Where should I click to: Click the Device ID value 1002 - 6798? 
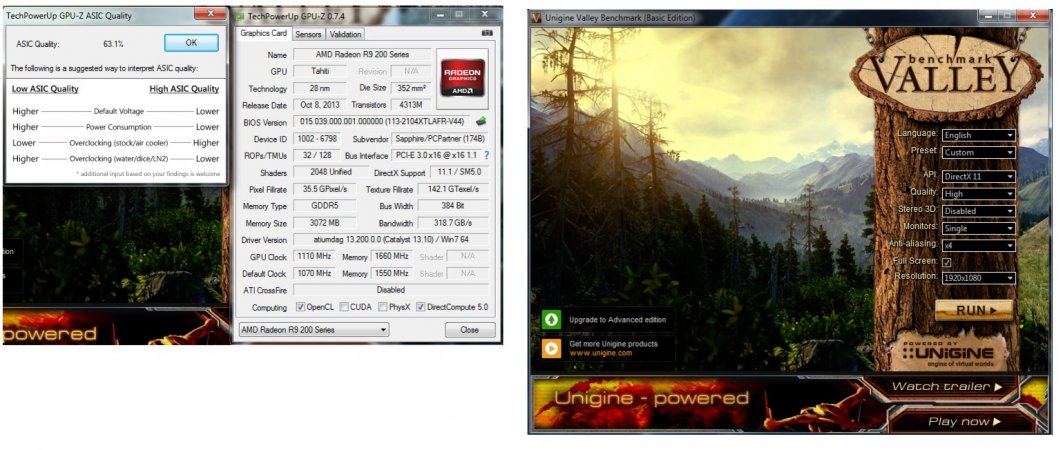317,139
